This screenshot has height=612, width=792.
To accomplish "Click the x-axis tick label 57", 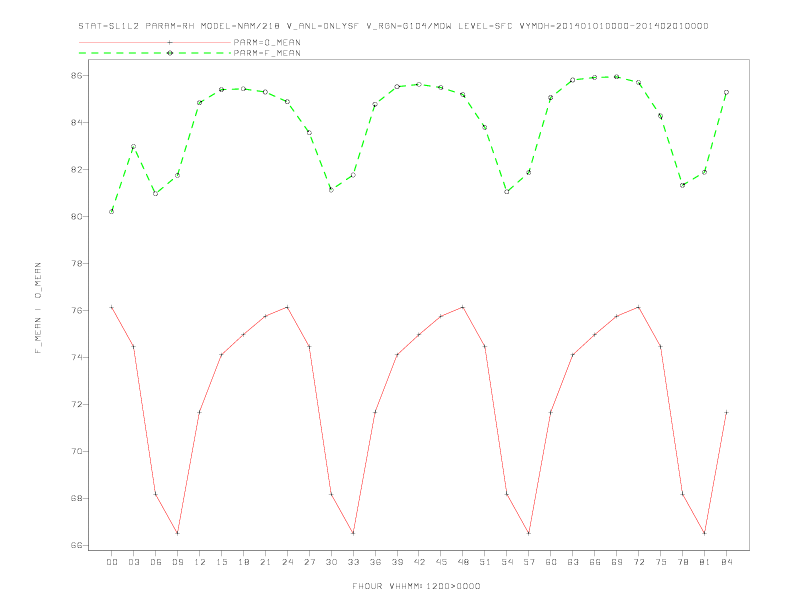I will tap(529, 562).
